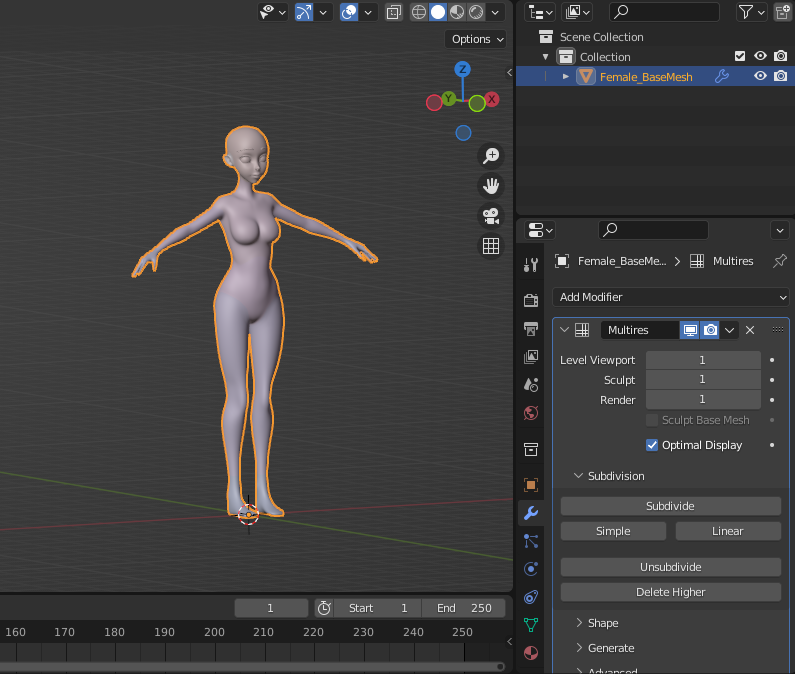Click the Level Viewport value slider
795x674 pixels.
coord(702,360)
